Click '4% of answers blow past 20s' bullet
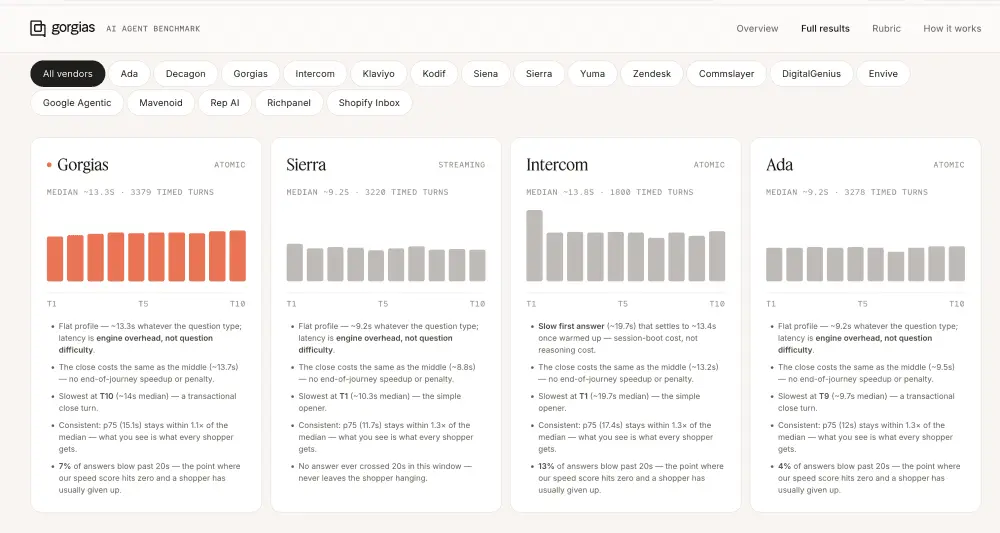1000x533 pixels. [869, 478]
